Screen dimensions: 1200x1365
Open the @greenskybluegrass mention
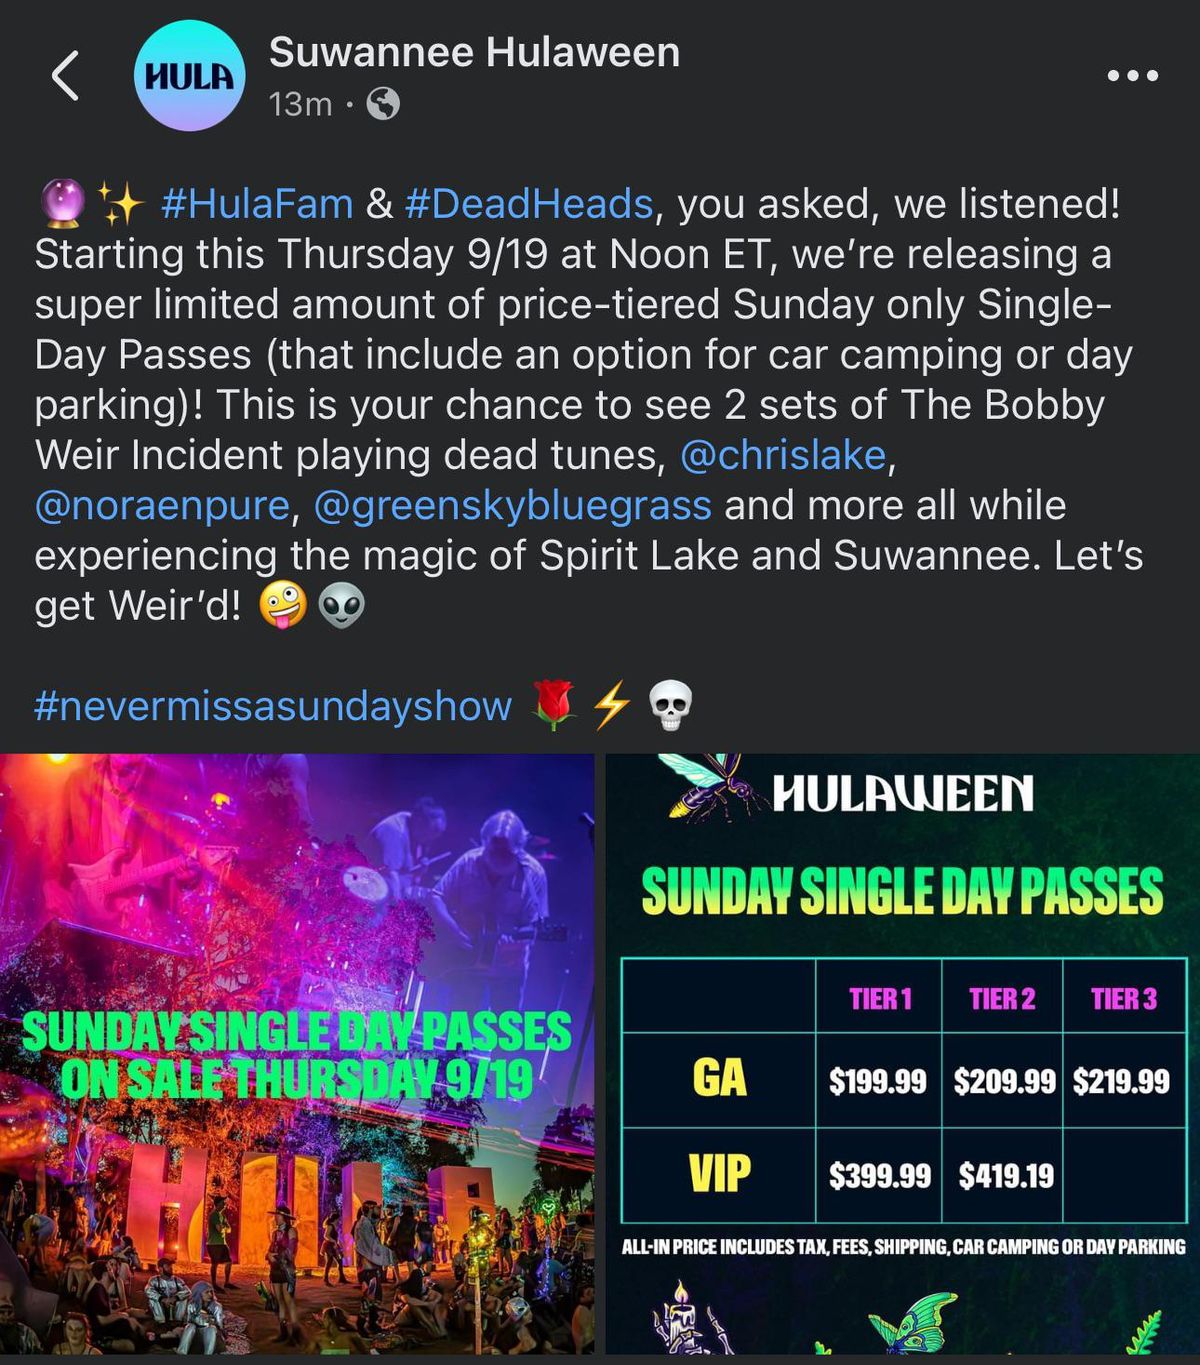[513, 506]
